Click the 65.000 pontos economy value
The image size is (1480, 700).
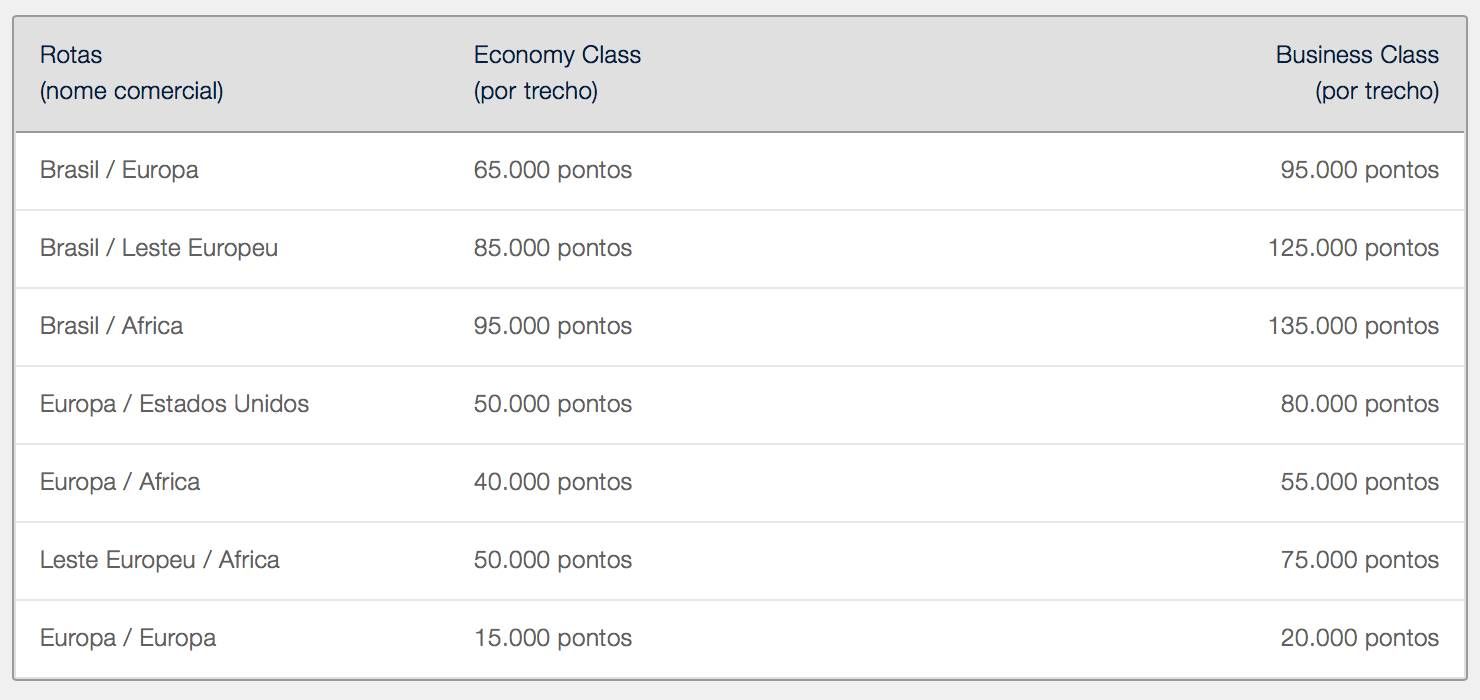(553, 170)
